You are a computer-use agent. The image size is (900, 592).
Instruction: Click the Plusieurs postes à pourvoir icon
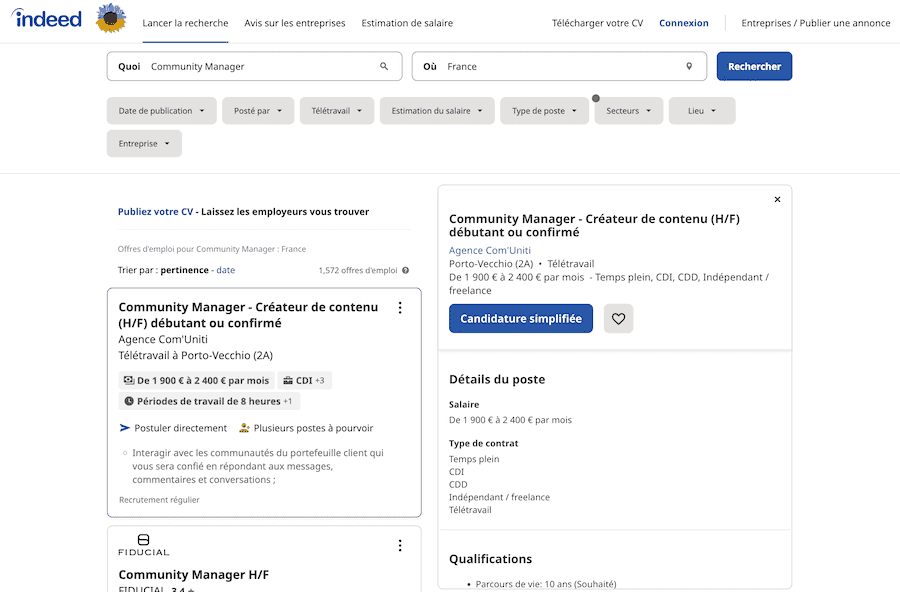pyautogui.click(x=244, y=428)
